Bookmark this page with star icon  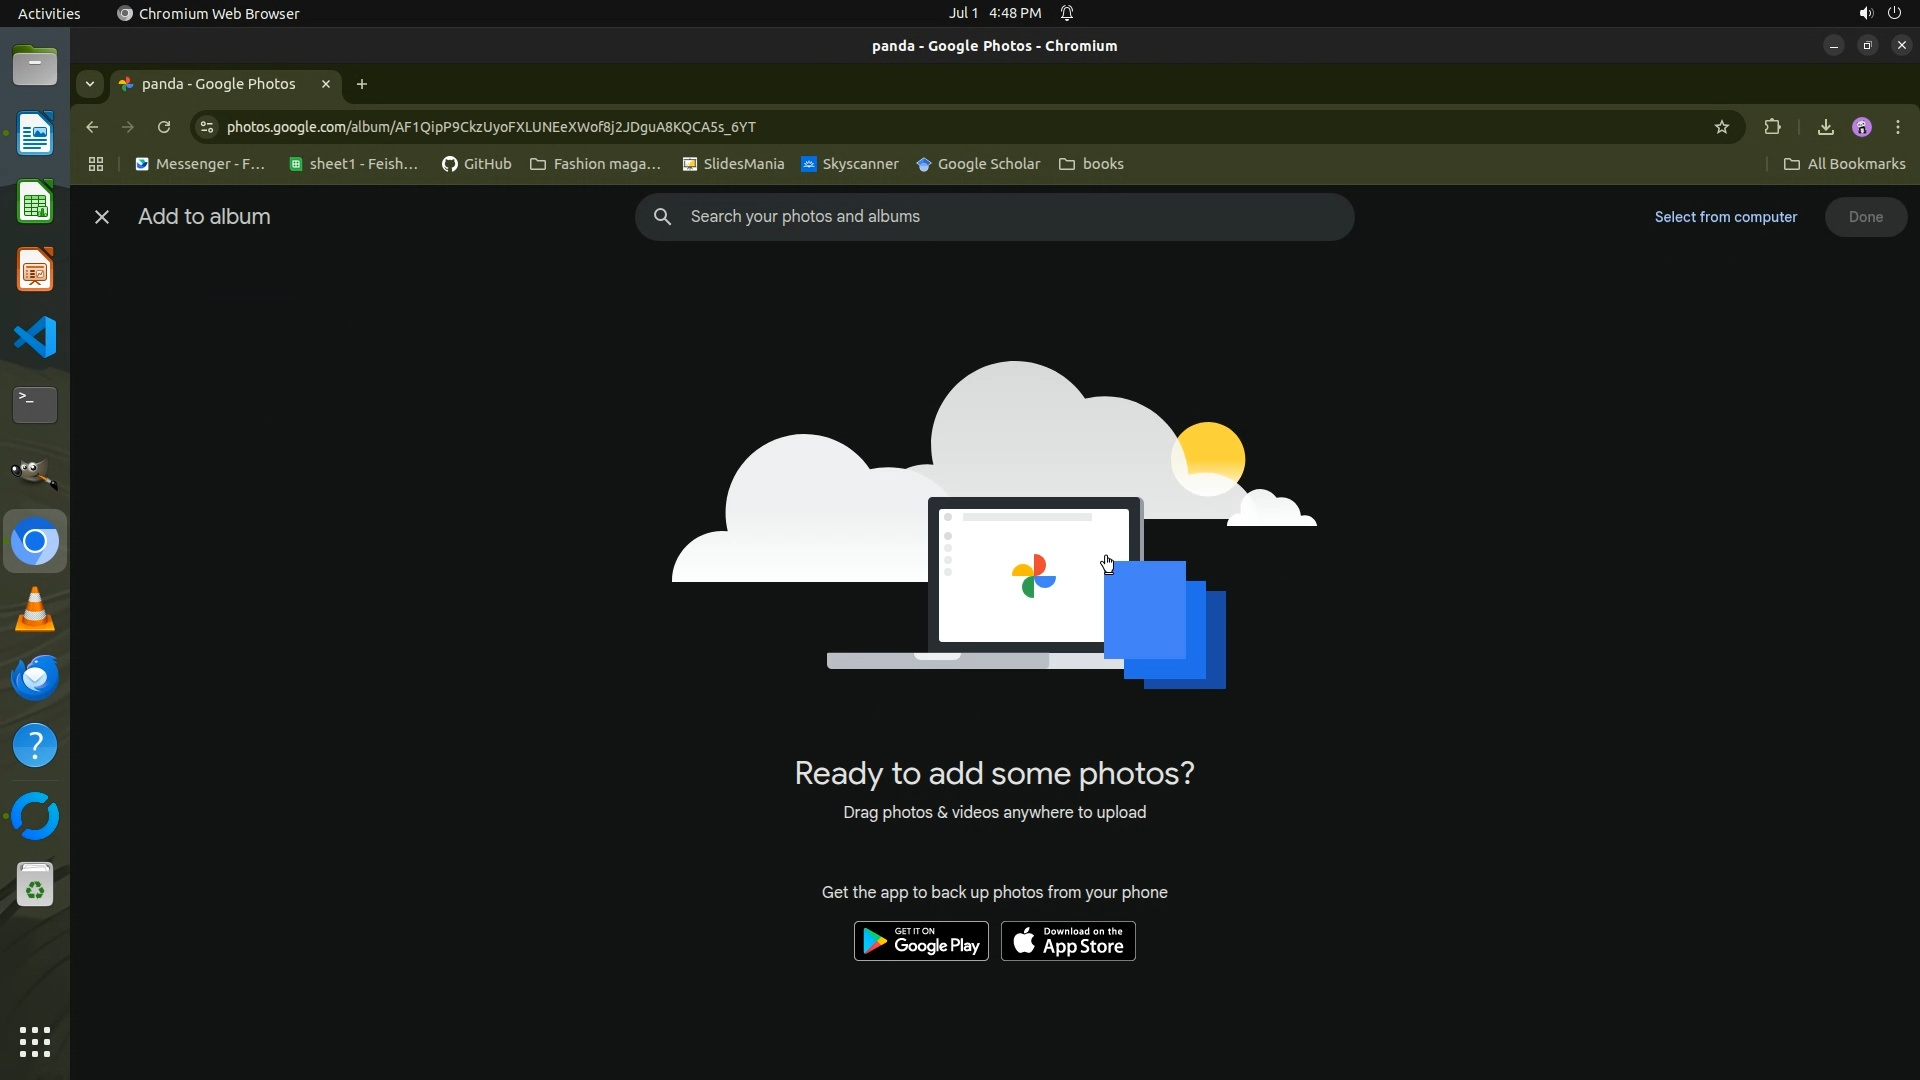pyautogui.click(x=1721, y=127)
